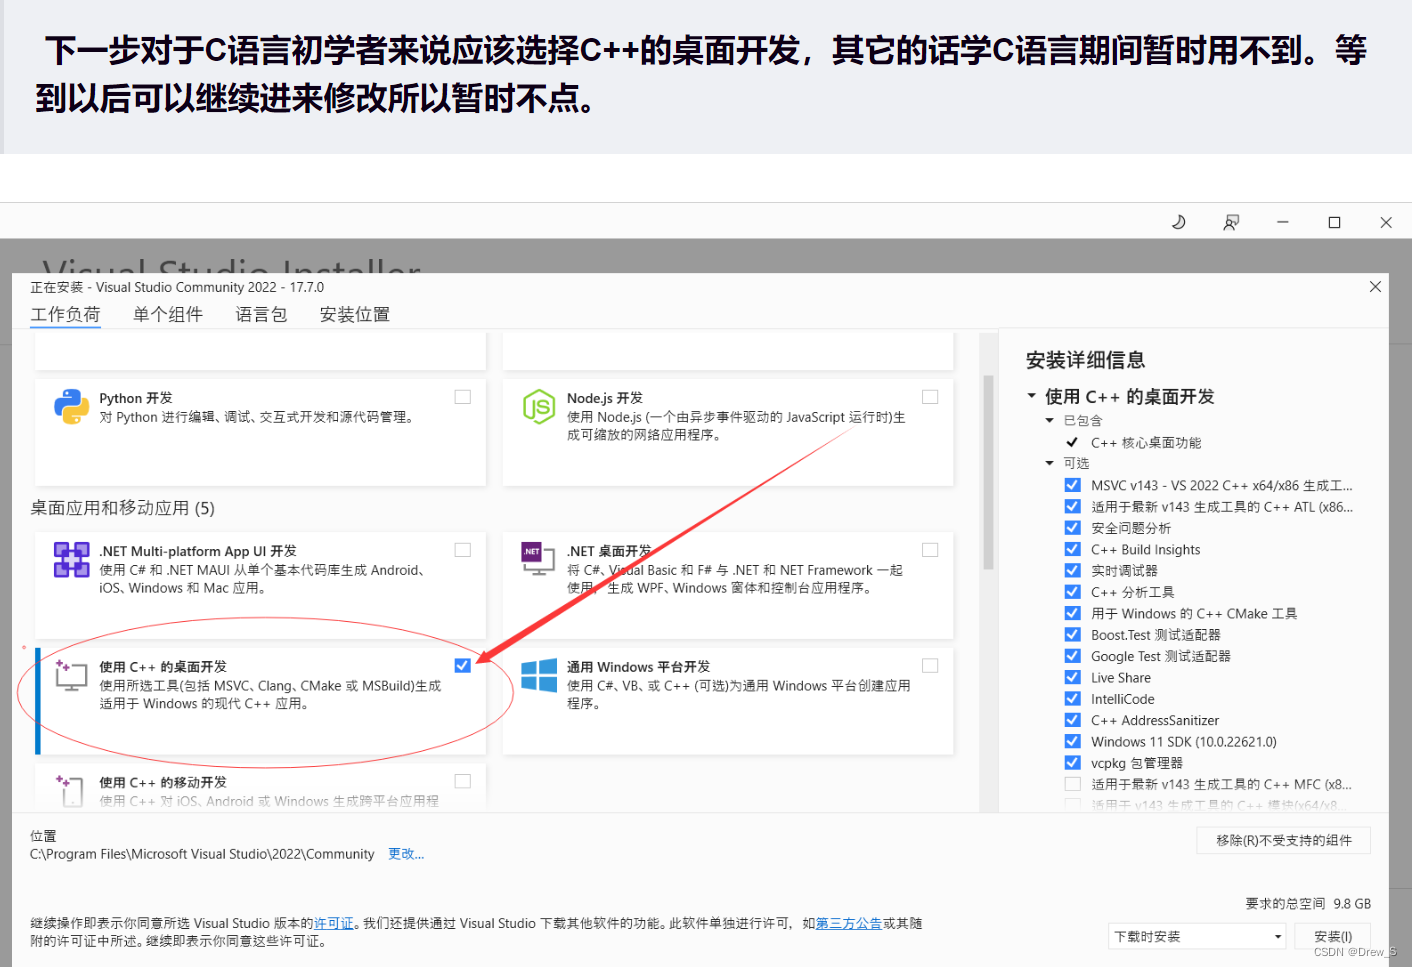
Task: Uncheck Google Test 测试适配器 option
Action: point(1073,656)
